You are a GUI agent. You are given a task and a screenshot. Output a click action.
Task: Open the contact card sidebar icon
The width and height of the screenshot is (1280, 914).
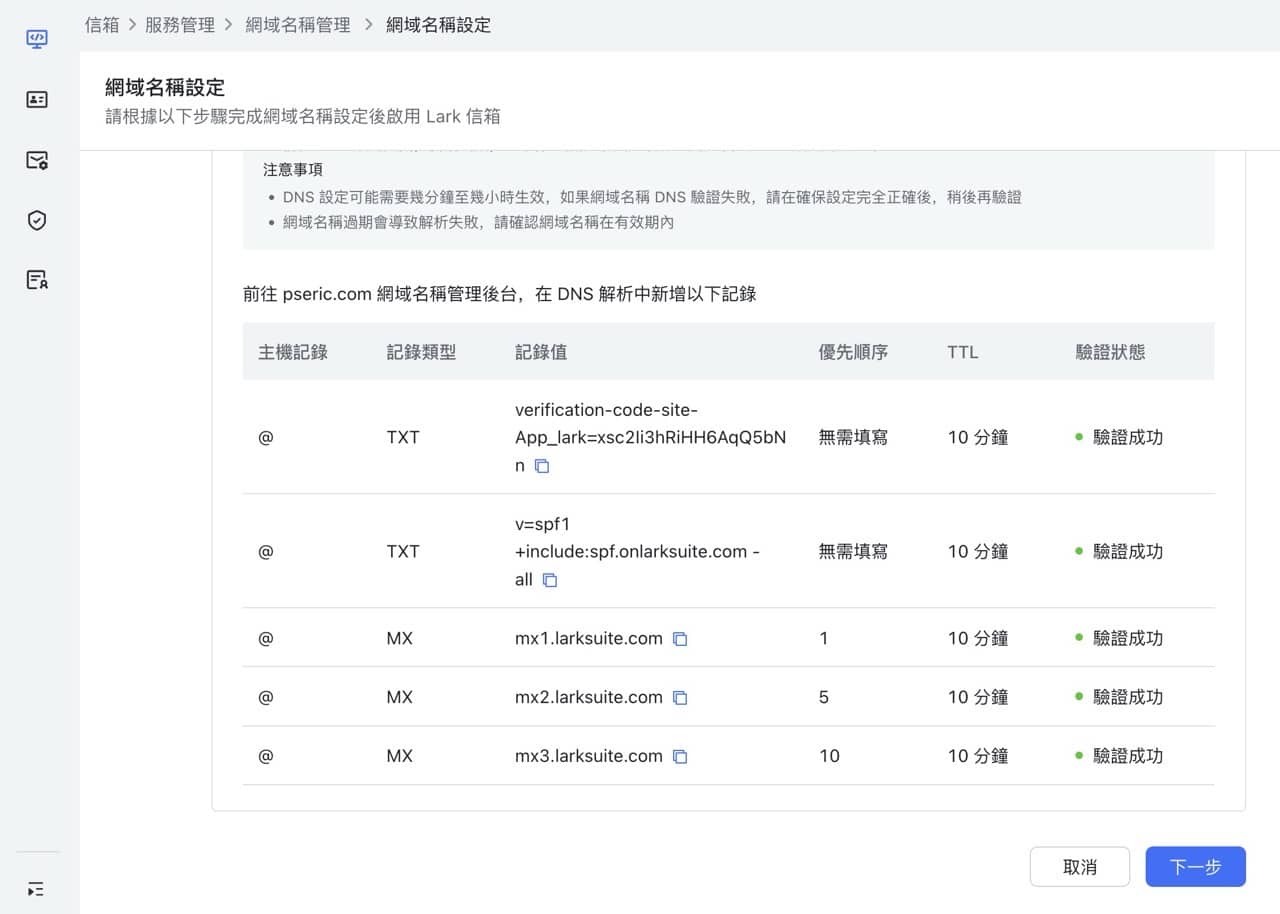[37, 99]
